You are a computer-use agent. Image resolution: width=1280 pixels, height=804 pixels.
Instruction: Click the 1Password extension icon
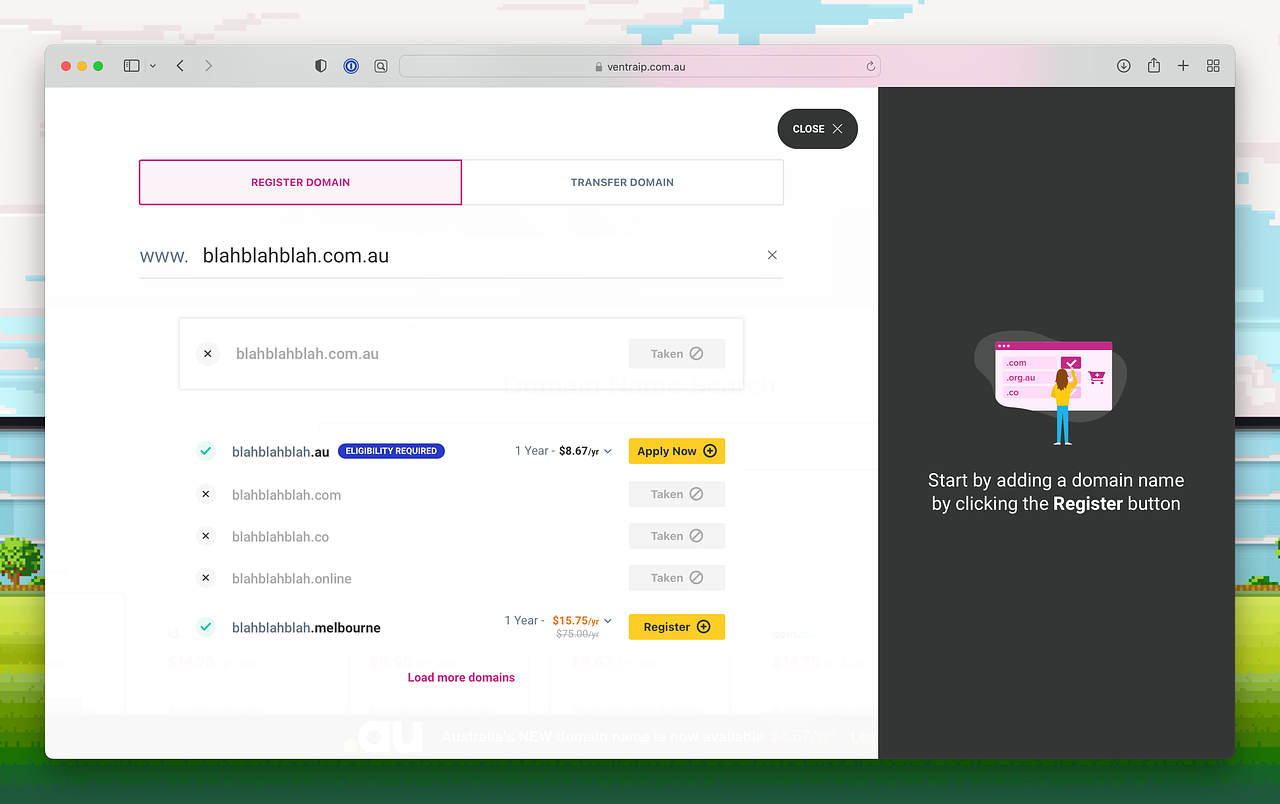[351, 66]
